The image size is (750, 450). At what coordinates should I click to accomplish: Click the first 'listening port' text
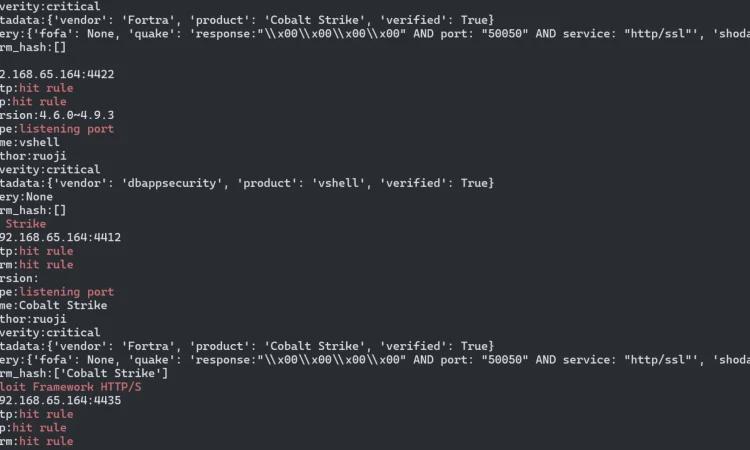[66, 129]
